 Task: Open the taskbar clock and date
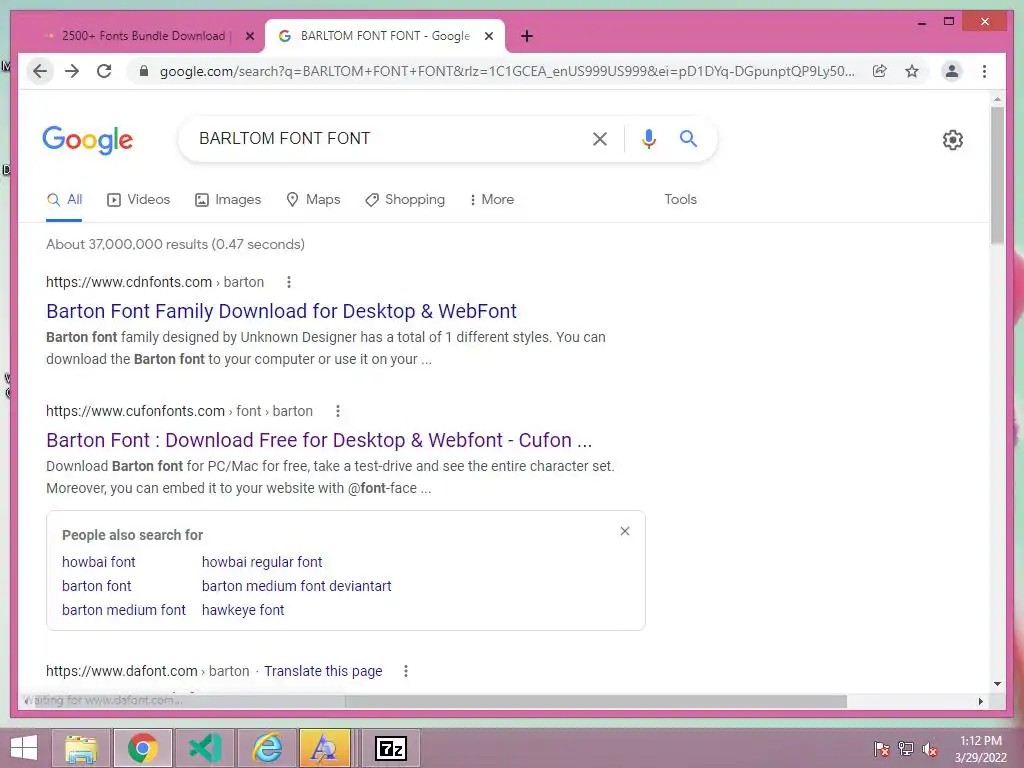[980, 749]
